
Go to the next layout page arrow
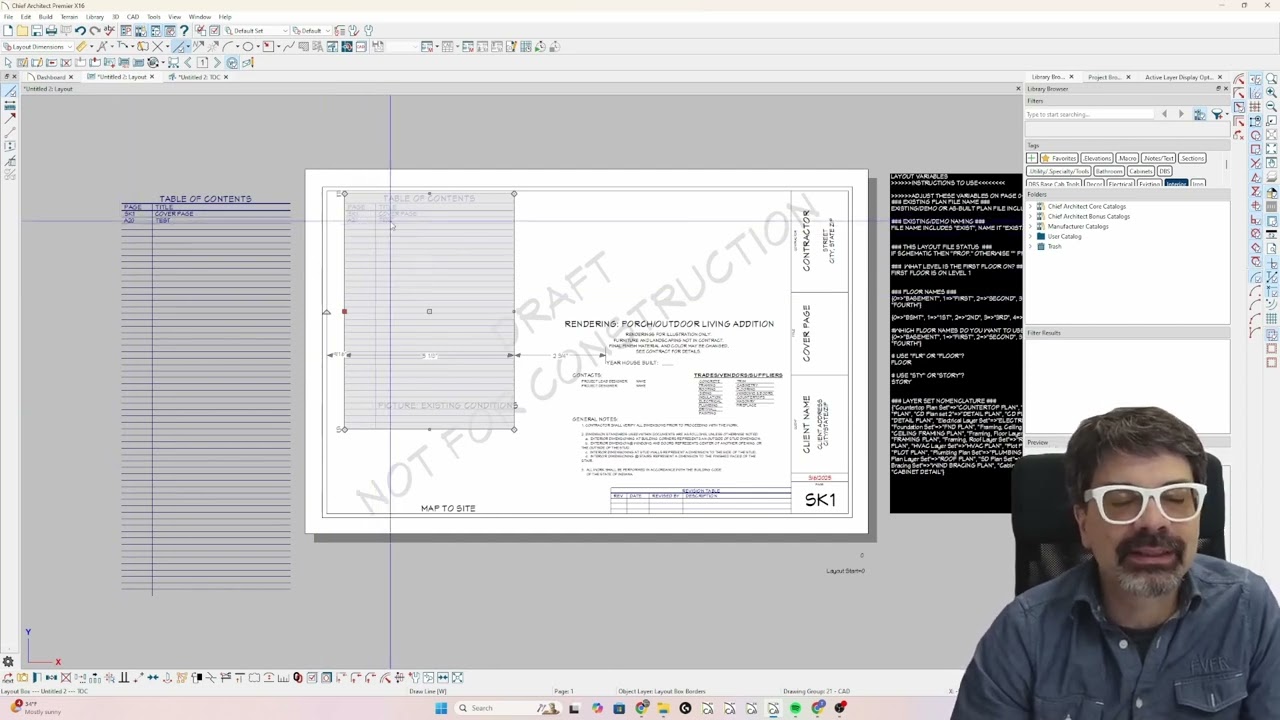[x=217, y=62]
